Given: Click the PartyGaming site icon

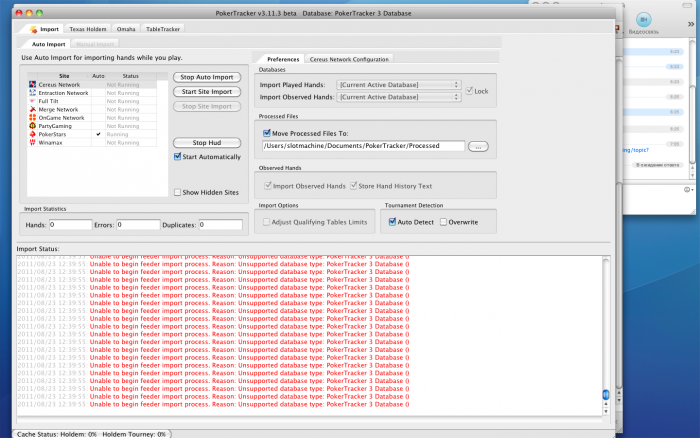Looking at the screenshot, I should click(x=32, y=126).
